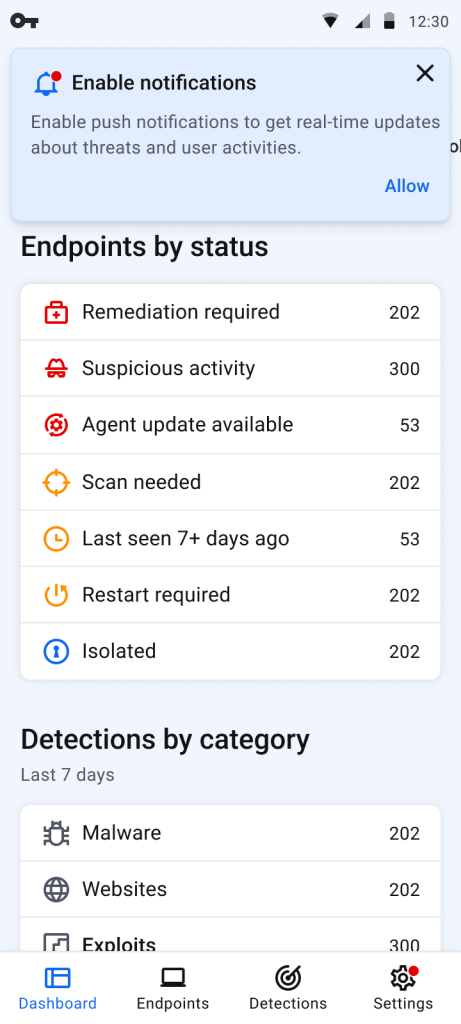Click the Suspicious activity spy icon
The image size is (461, 1024).
click(x=56, y=369)
